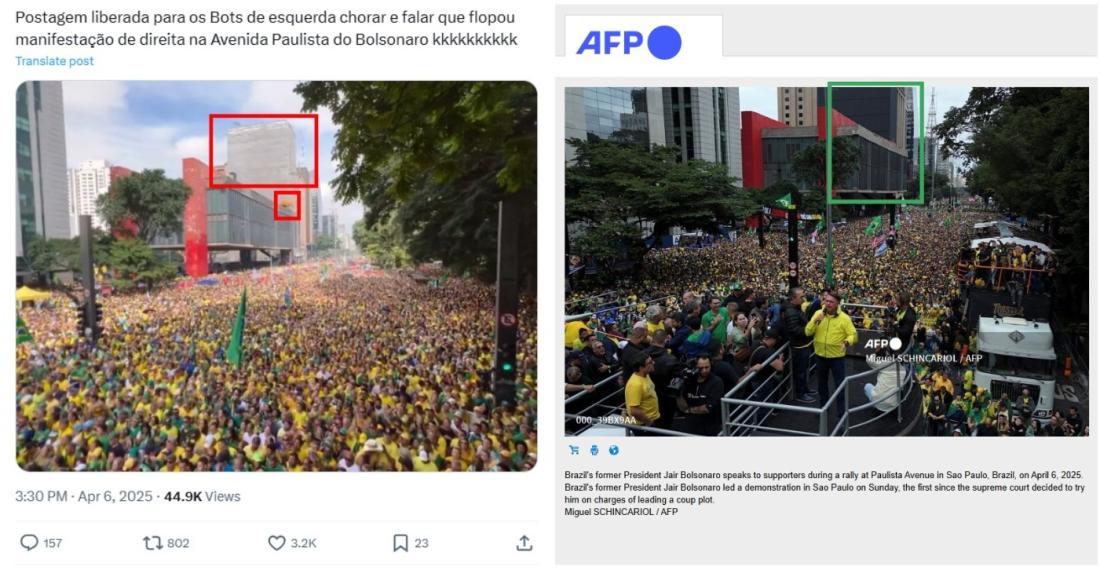The height and width of the screenshot is (570, 1100).
Task: Click the 3:30 PM Apr 6 timestamp
Action: (83, 496)
